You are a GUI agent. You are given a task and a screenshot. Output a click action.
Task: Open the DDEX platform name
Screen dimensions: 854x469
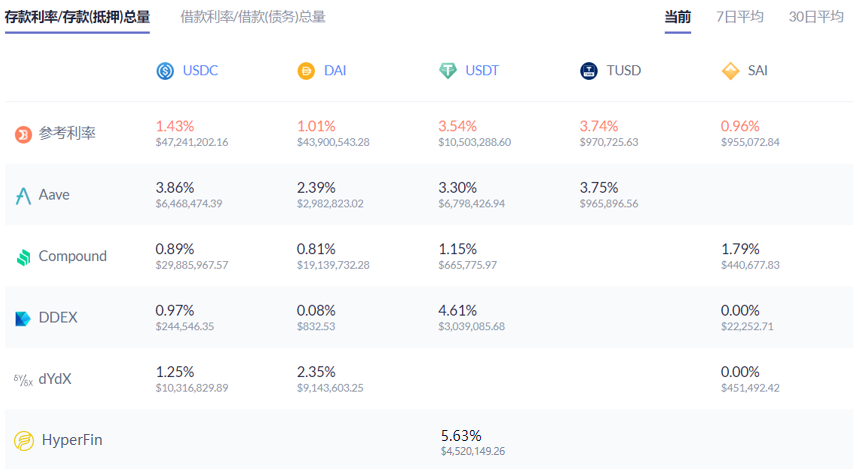point(58,318)
